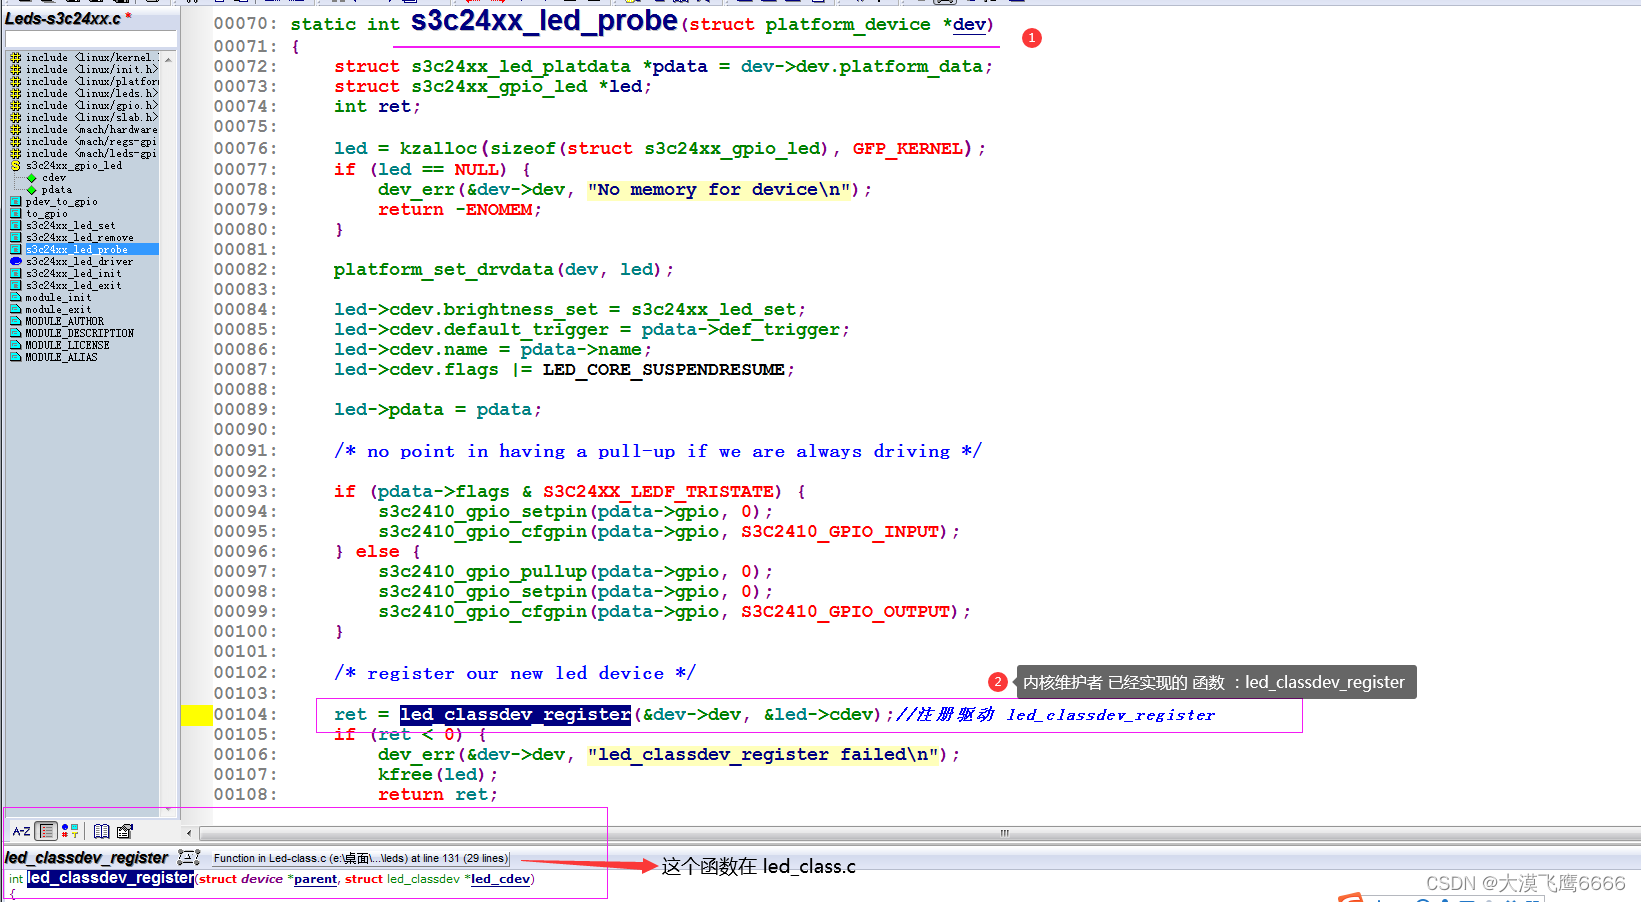Screen dimensions: 1641x902
Task: Click S3C2410_GPIO_INPUT on line 95
Action: (840, 531)
